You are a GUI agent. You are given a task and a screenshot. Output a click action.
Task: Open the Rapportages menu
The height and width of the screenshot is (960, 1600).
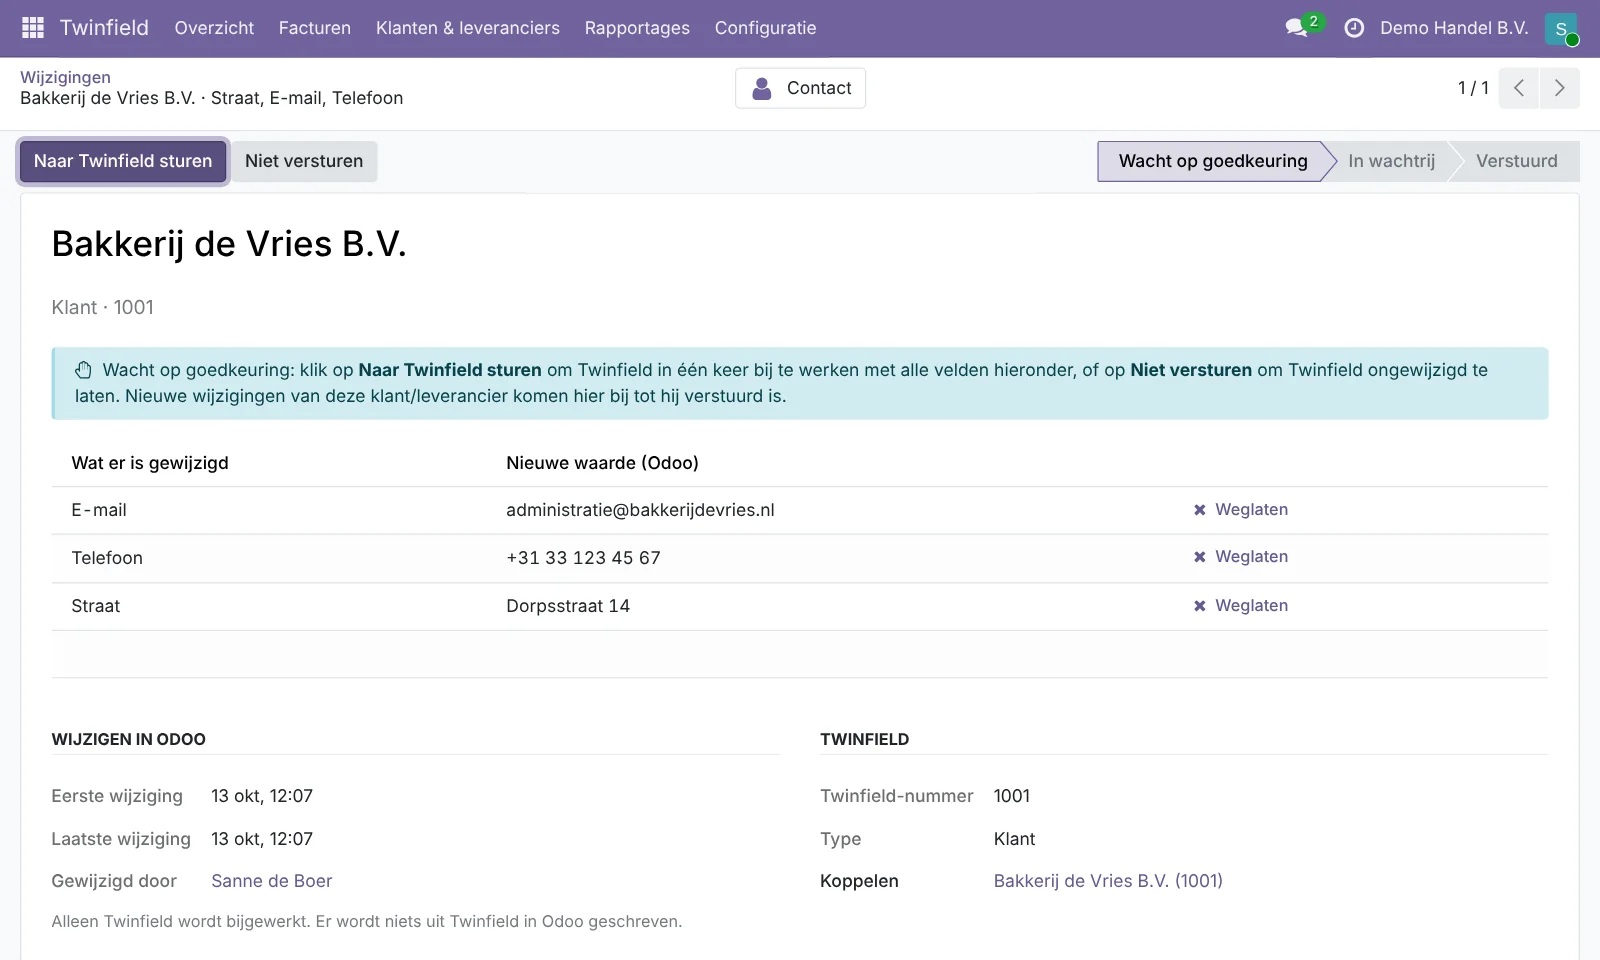[x=637, y=28]
